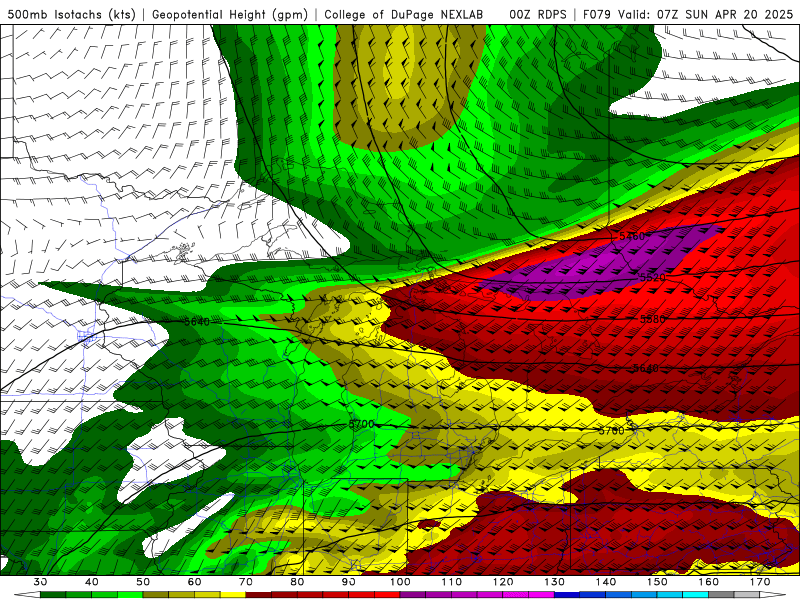Screen dimensions: 800x600
Task: Click the legend value 160
Action: point(709,582)
